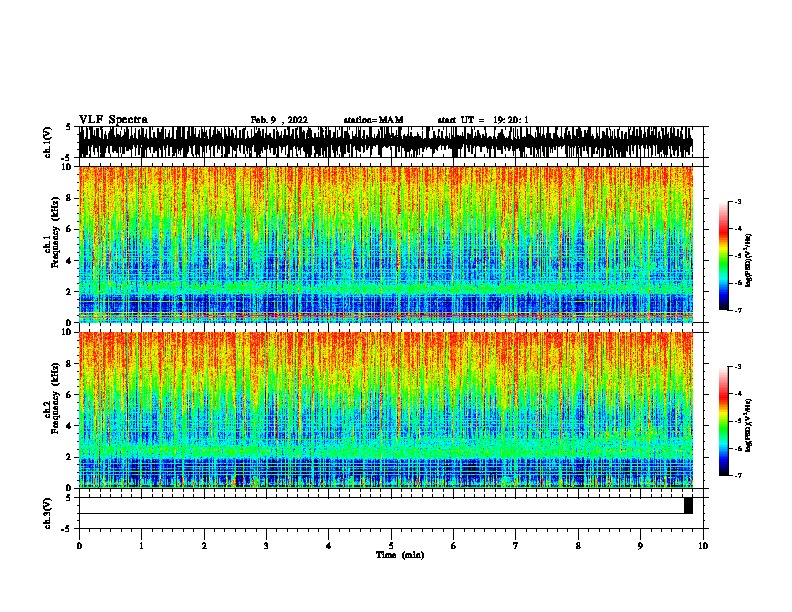The height and width of the screenshot is (612, 792).
Task: Click the time axis tick label "9"
Action: (640, 545)
